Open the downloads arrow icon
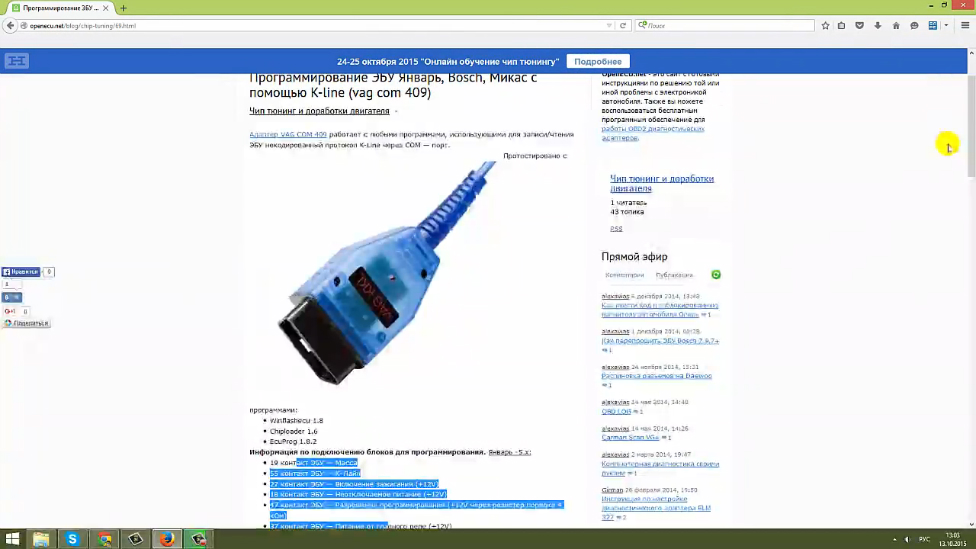This screenshot has height=549, width=976. coord(878,26)
